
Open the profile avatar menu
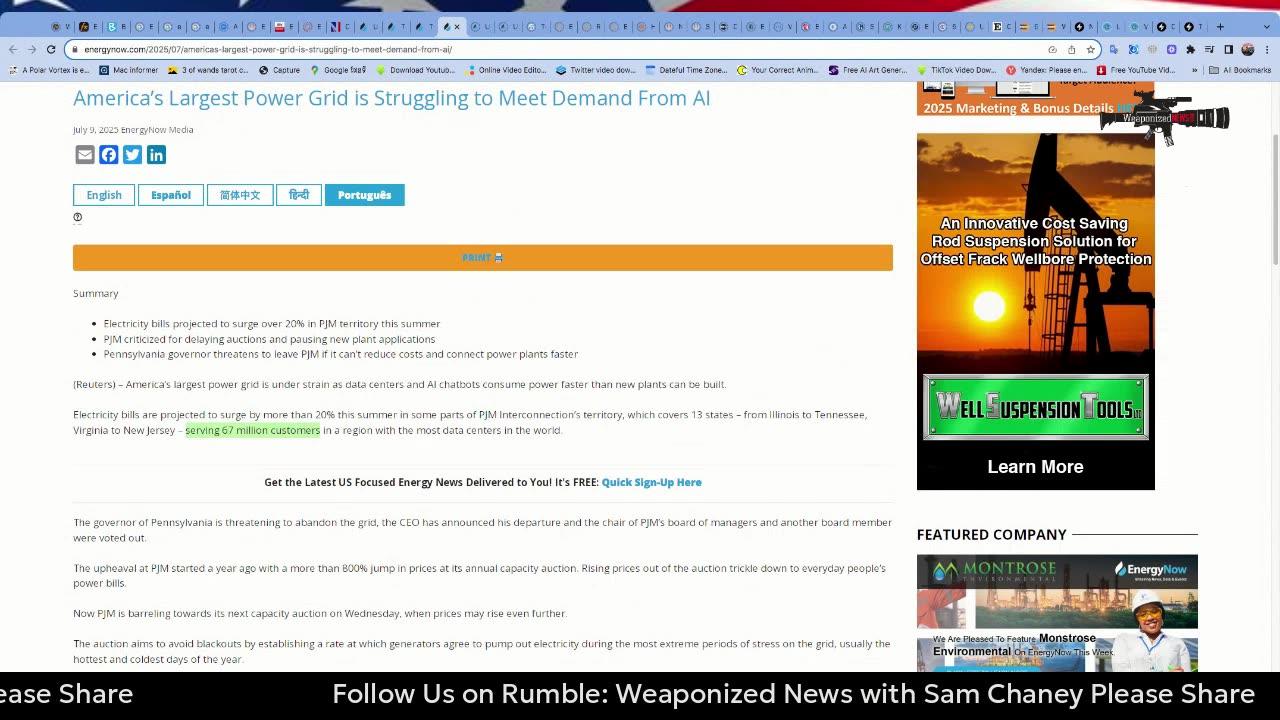(1248, 49)
